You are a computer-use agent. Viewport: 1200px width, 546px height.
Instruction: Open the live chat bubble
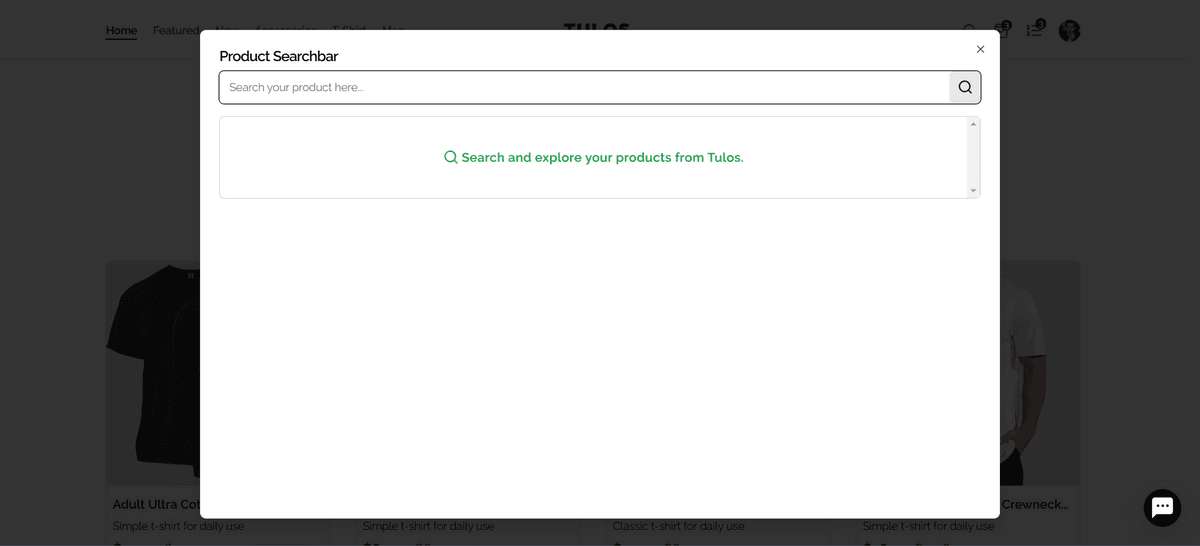[1161, 507]
